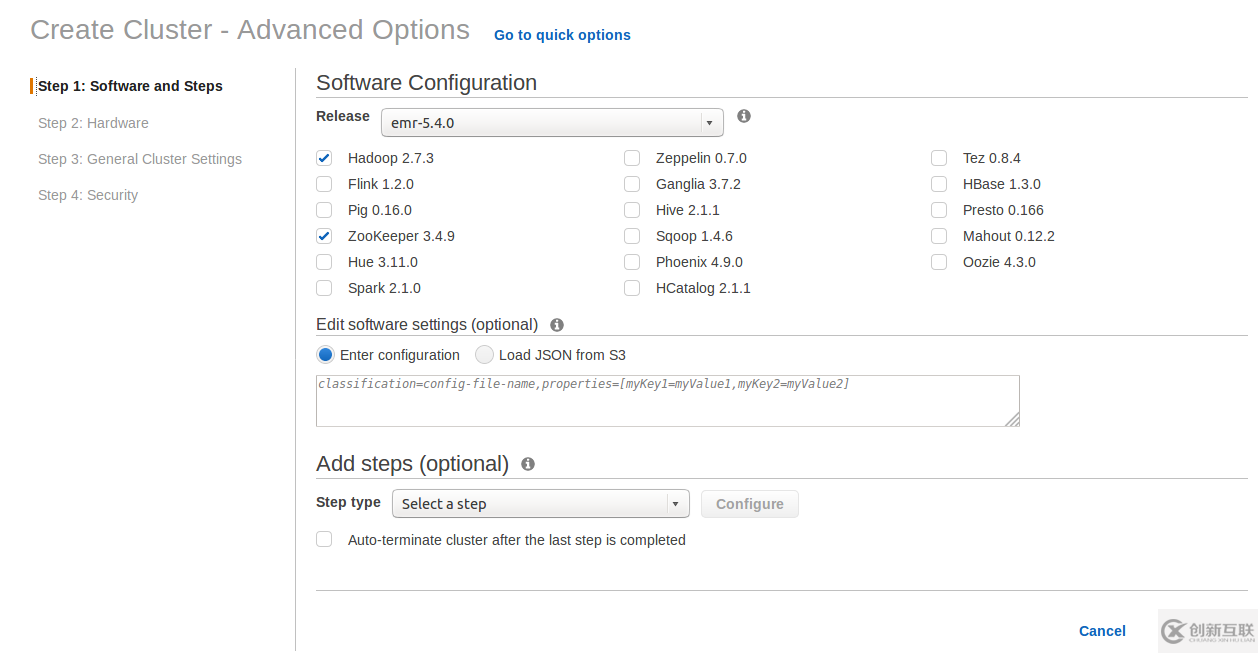Tick the Mahout 0.12.2 checkbox

point(939,236)
